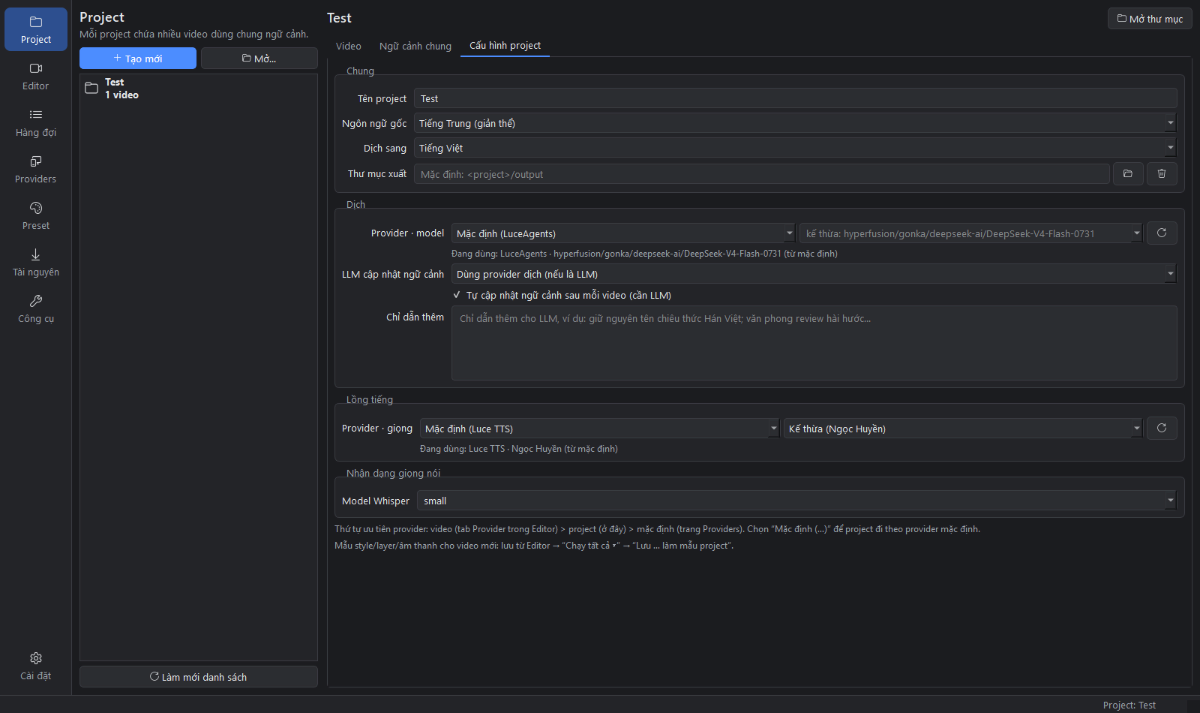The width and height of the screenshot is (1200, 713).
Task: Click the Tên project input field
Action: [795, 99]
